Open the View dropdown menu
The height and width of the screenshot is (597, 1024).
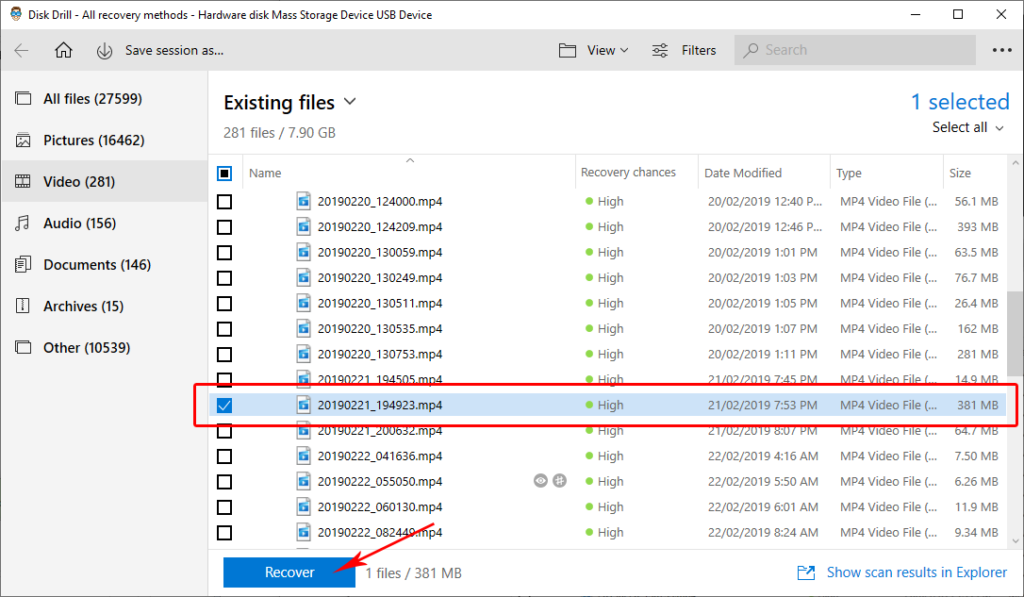click(x=594, y=50)
